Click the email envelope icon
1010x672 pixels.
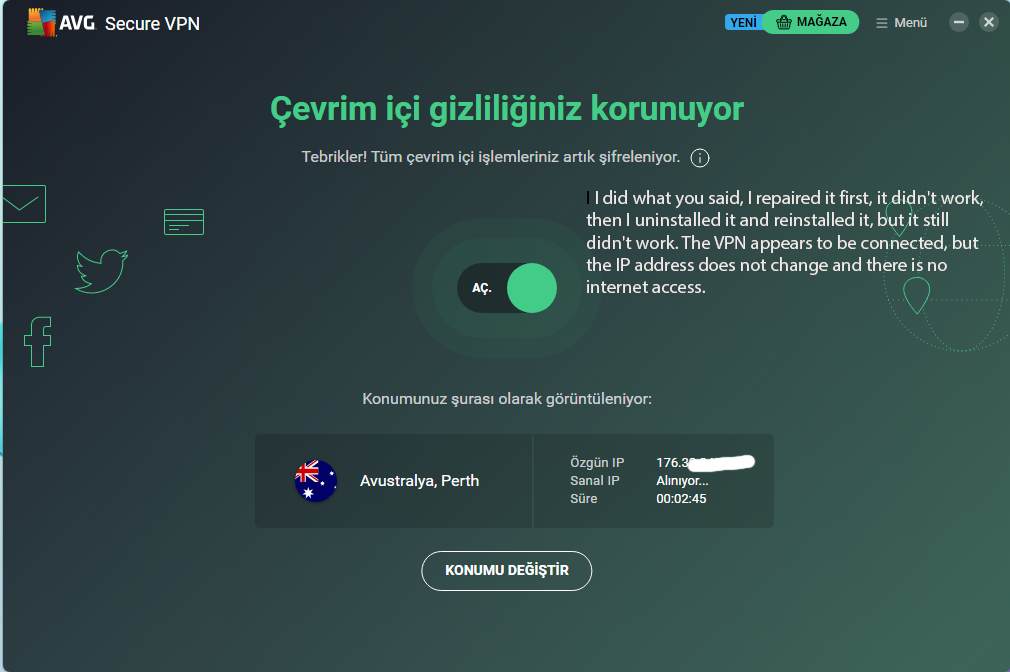23,204
